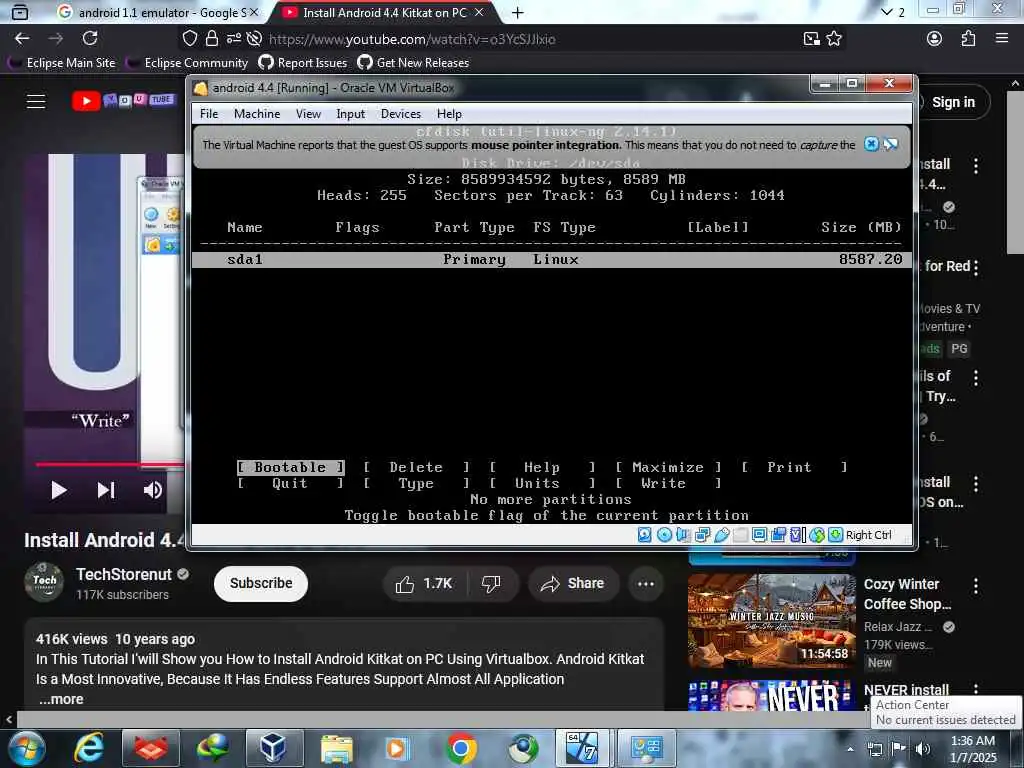Image resolution: width=1024 pixels, height=768 pixels.
Task: Open the VirtualBox audio status icon
Action: tap(683, 535)
